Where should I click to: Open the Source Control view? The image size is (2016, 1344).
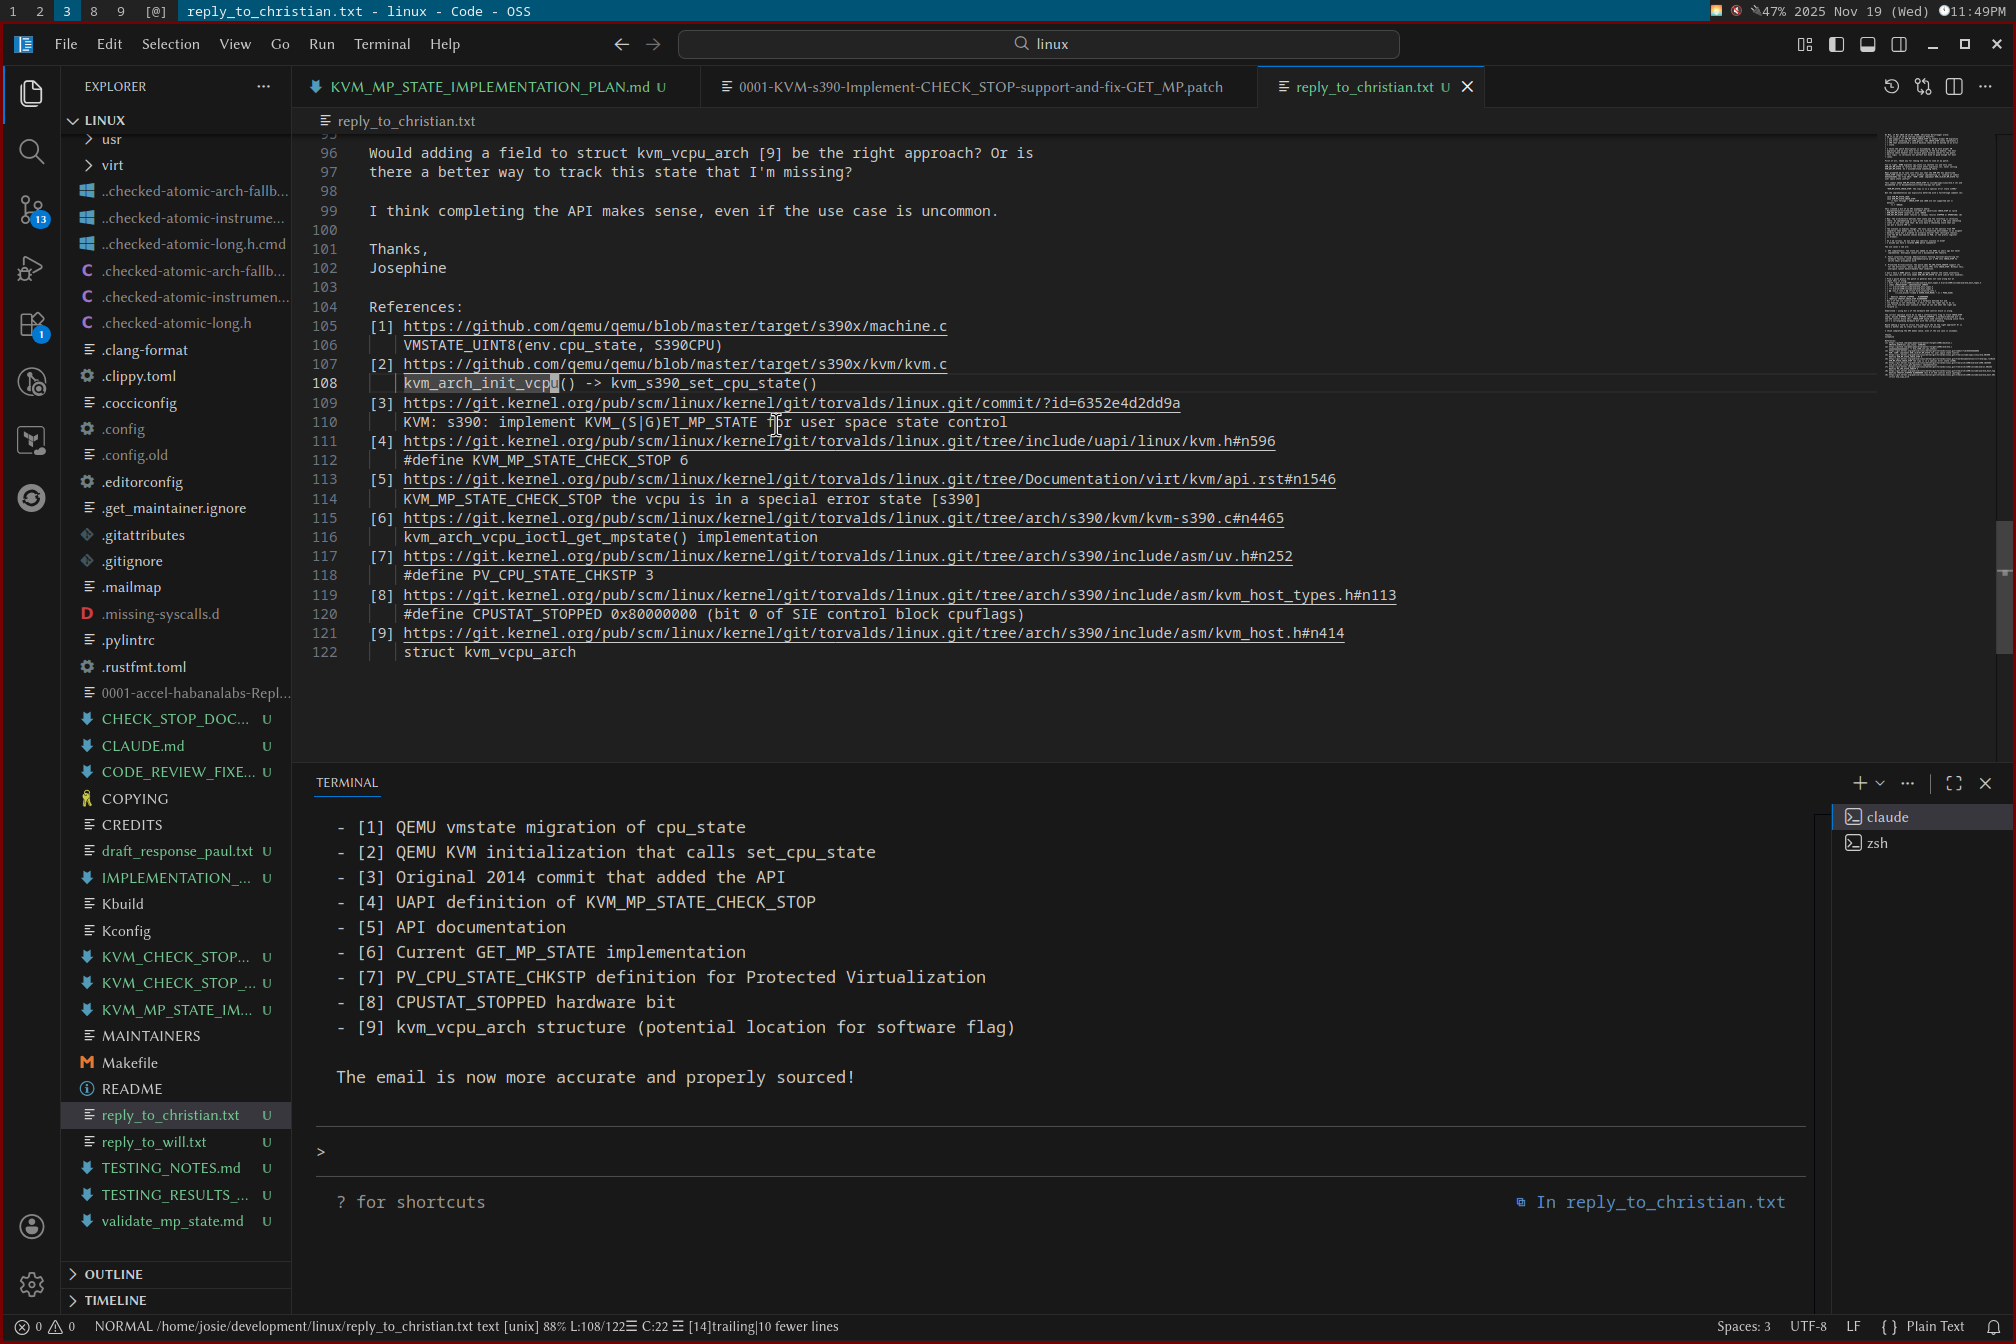coord(31,210)
